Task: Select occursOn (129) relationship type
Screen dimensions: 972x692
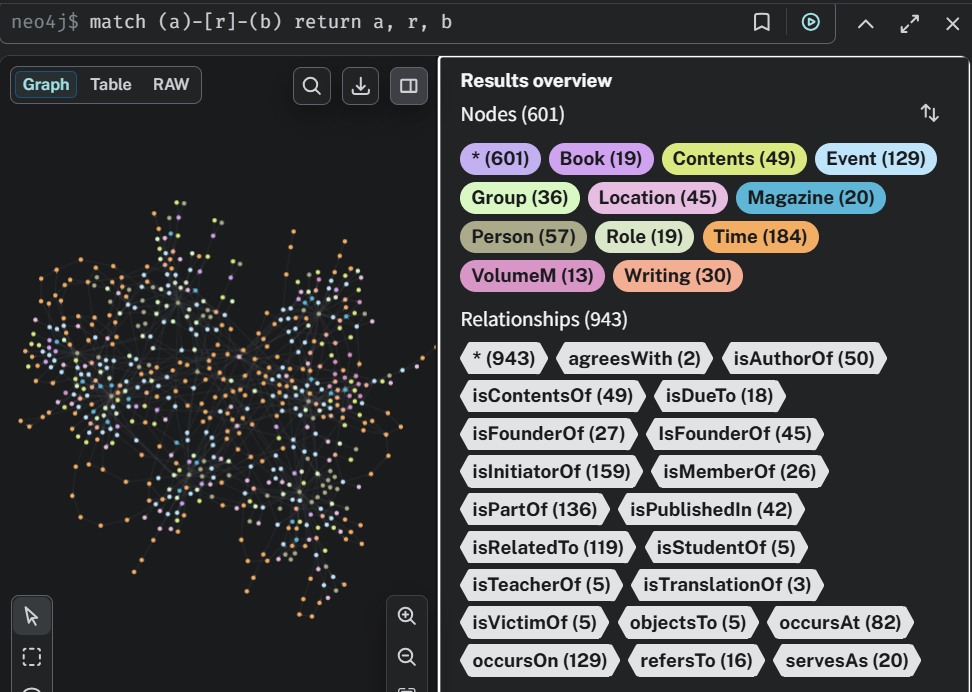Action: click(540, 661)
